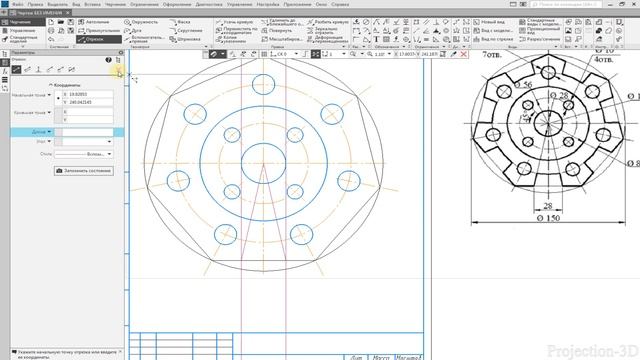Select the first segment mode icon
The height and width of the screenshot is (360, 640).
(16, 69)
